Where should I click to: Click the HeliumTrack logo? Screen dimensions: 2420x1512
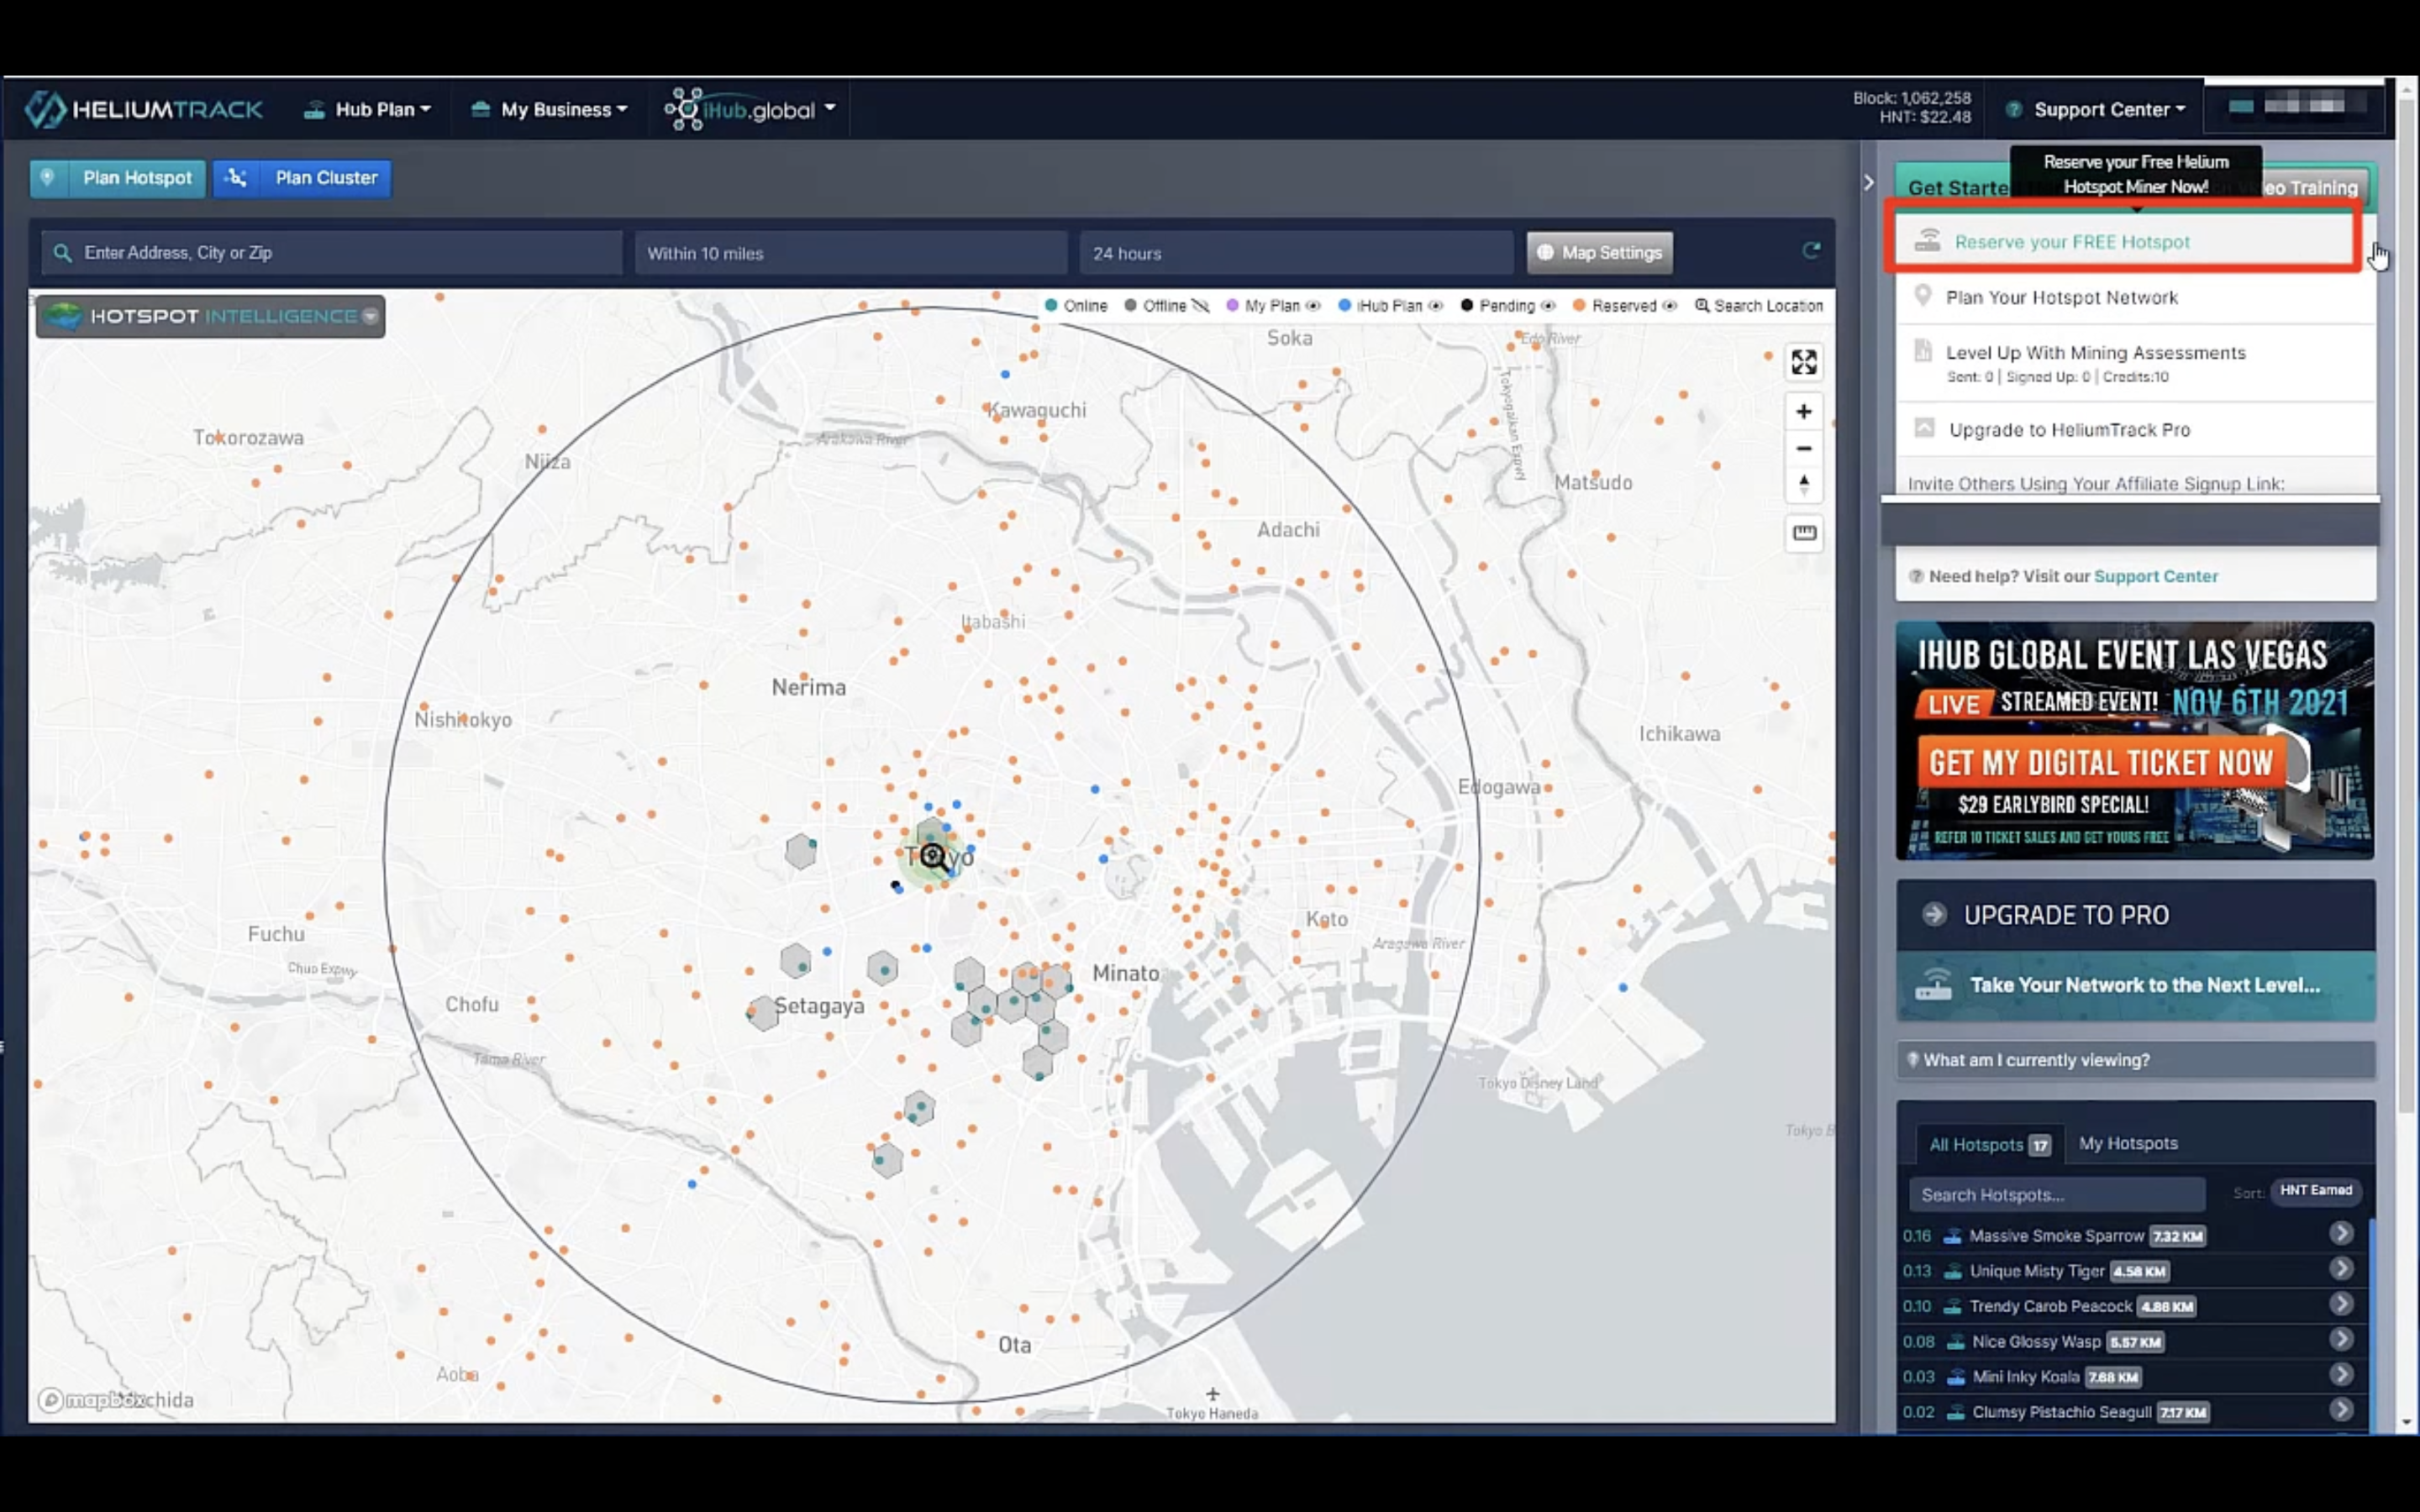coord(144,109)
